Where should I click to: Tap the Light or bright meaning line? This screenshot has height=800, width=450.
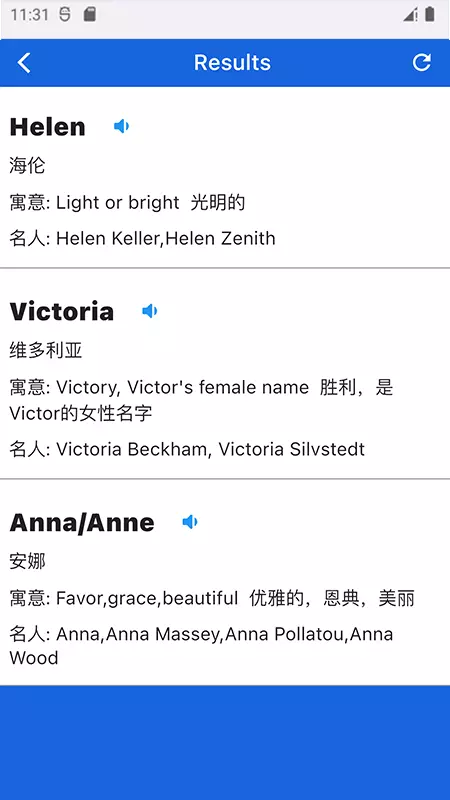click(x=128, y=203)
